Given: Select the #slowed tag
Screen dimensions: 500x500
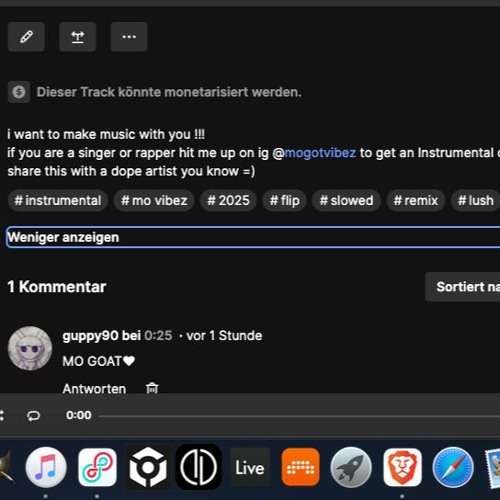Looking at the screenshot, I should [346, 200].
